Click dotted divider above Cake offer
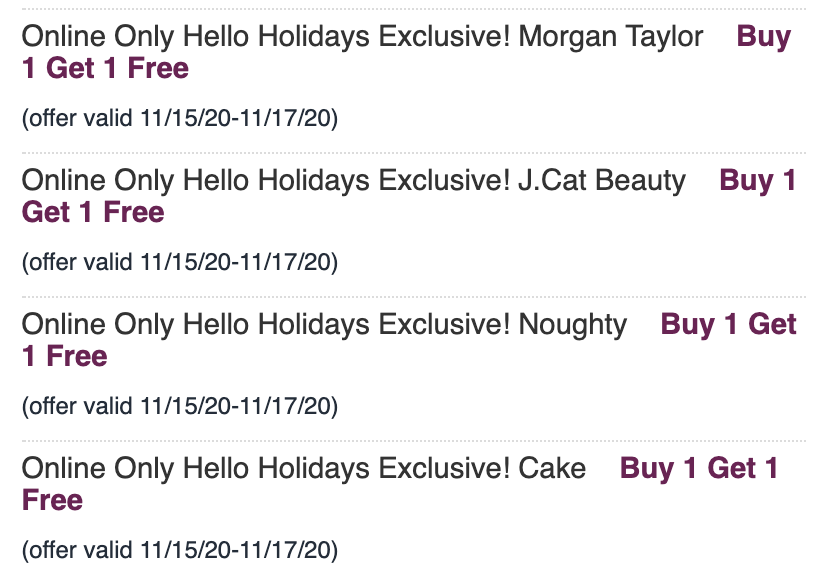824x576 pixels. tap(414, 441)
